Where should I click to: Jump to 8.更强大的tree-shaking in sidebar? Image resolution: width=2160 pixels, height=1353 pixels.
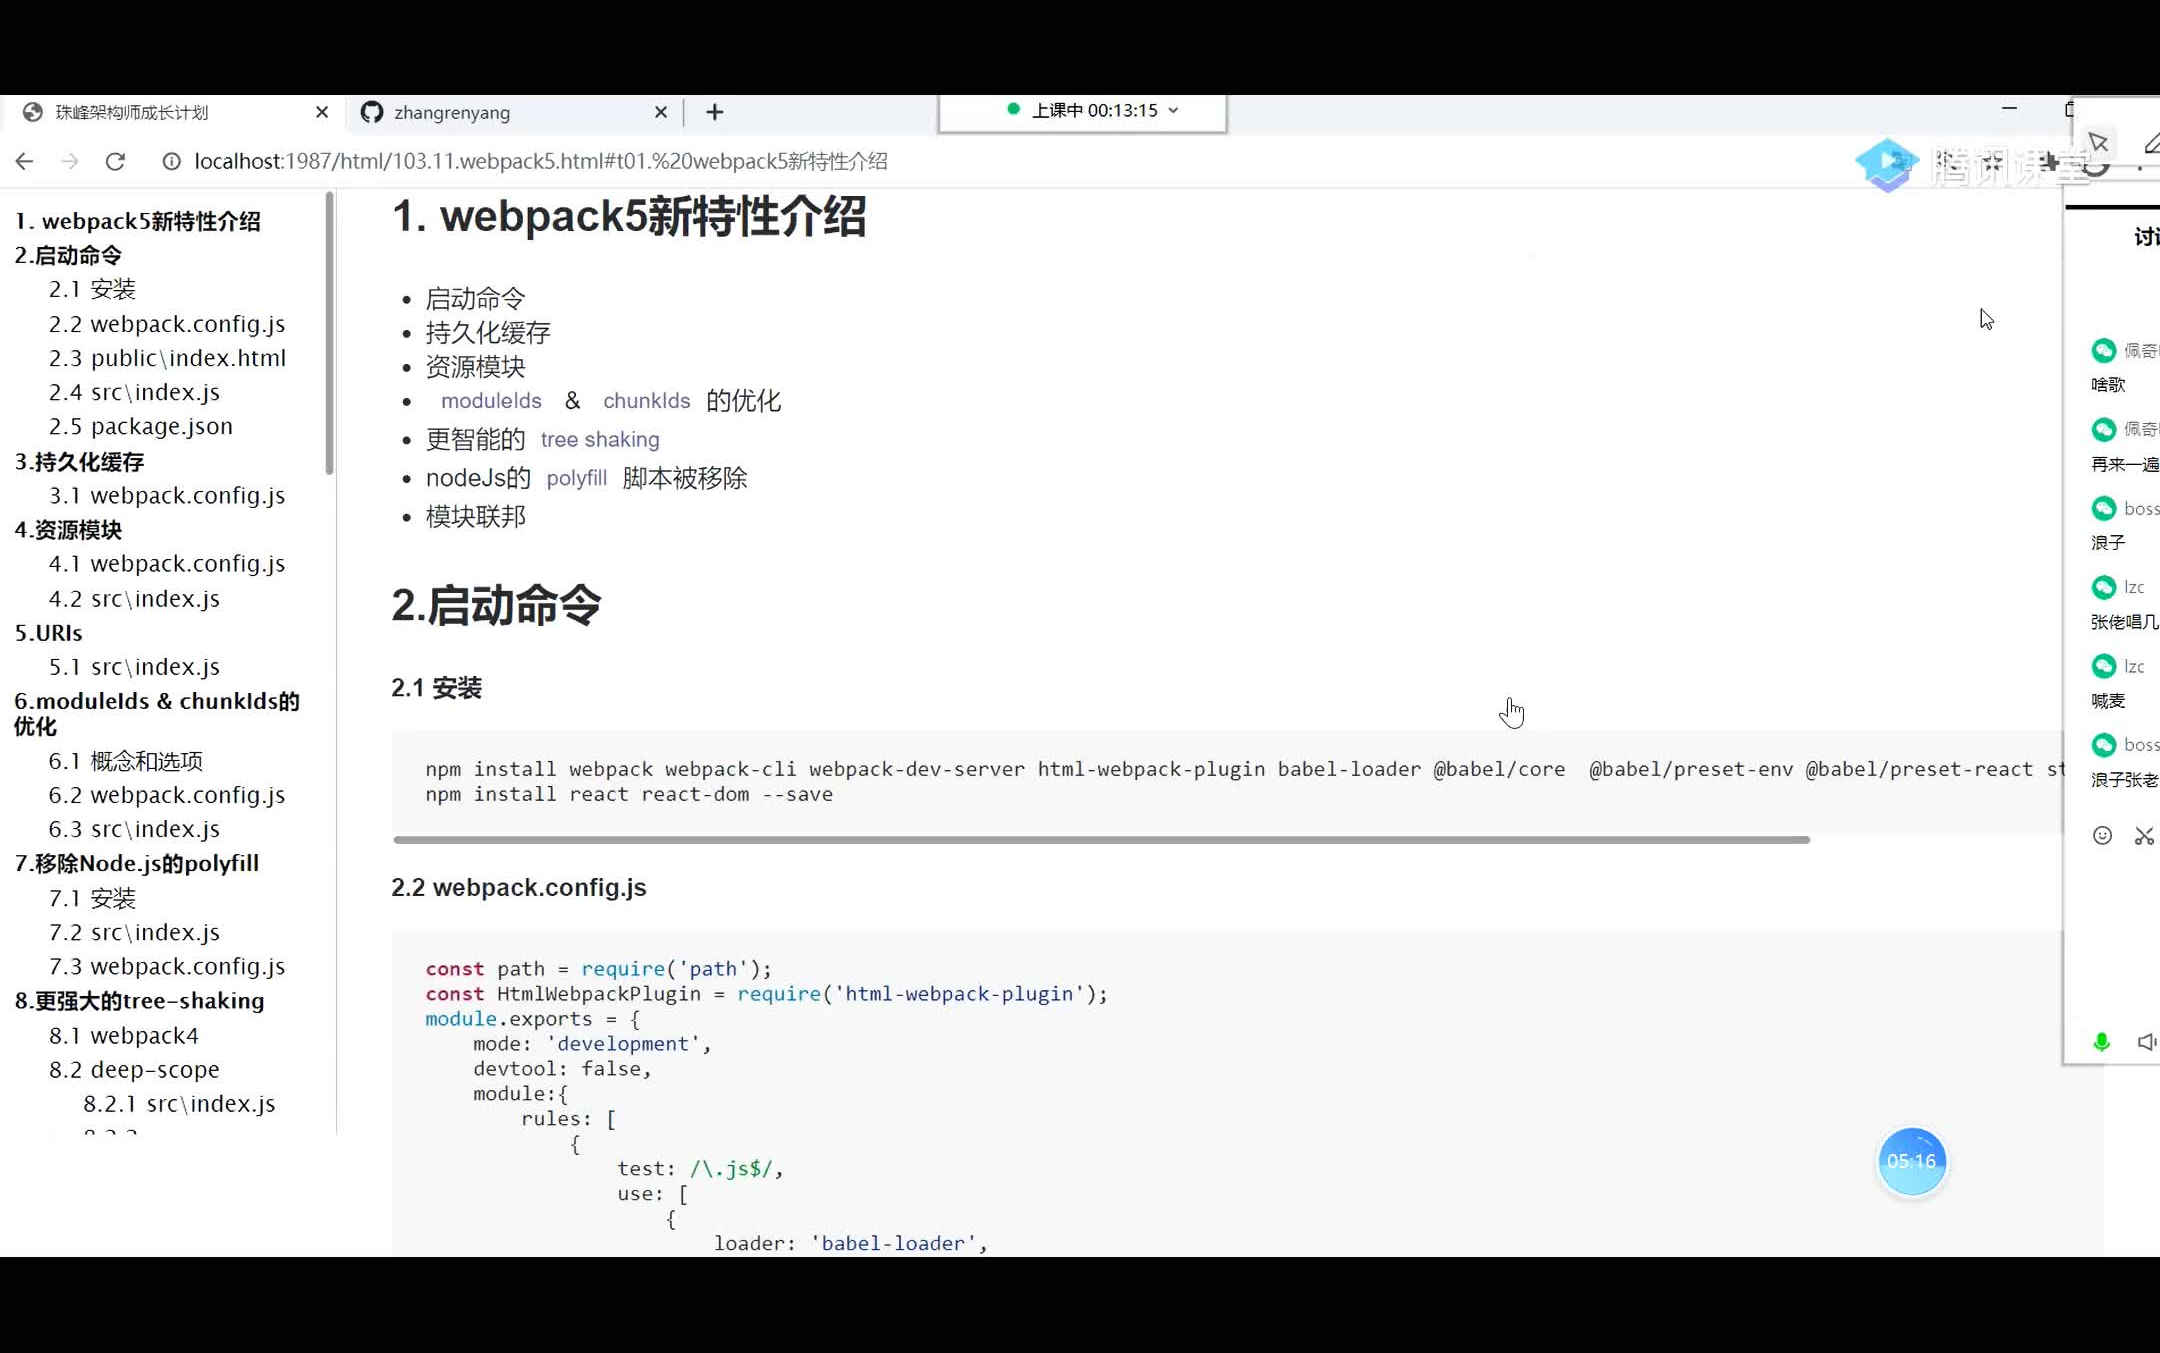(139, 1001)
